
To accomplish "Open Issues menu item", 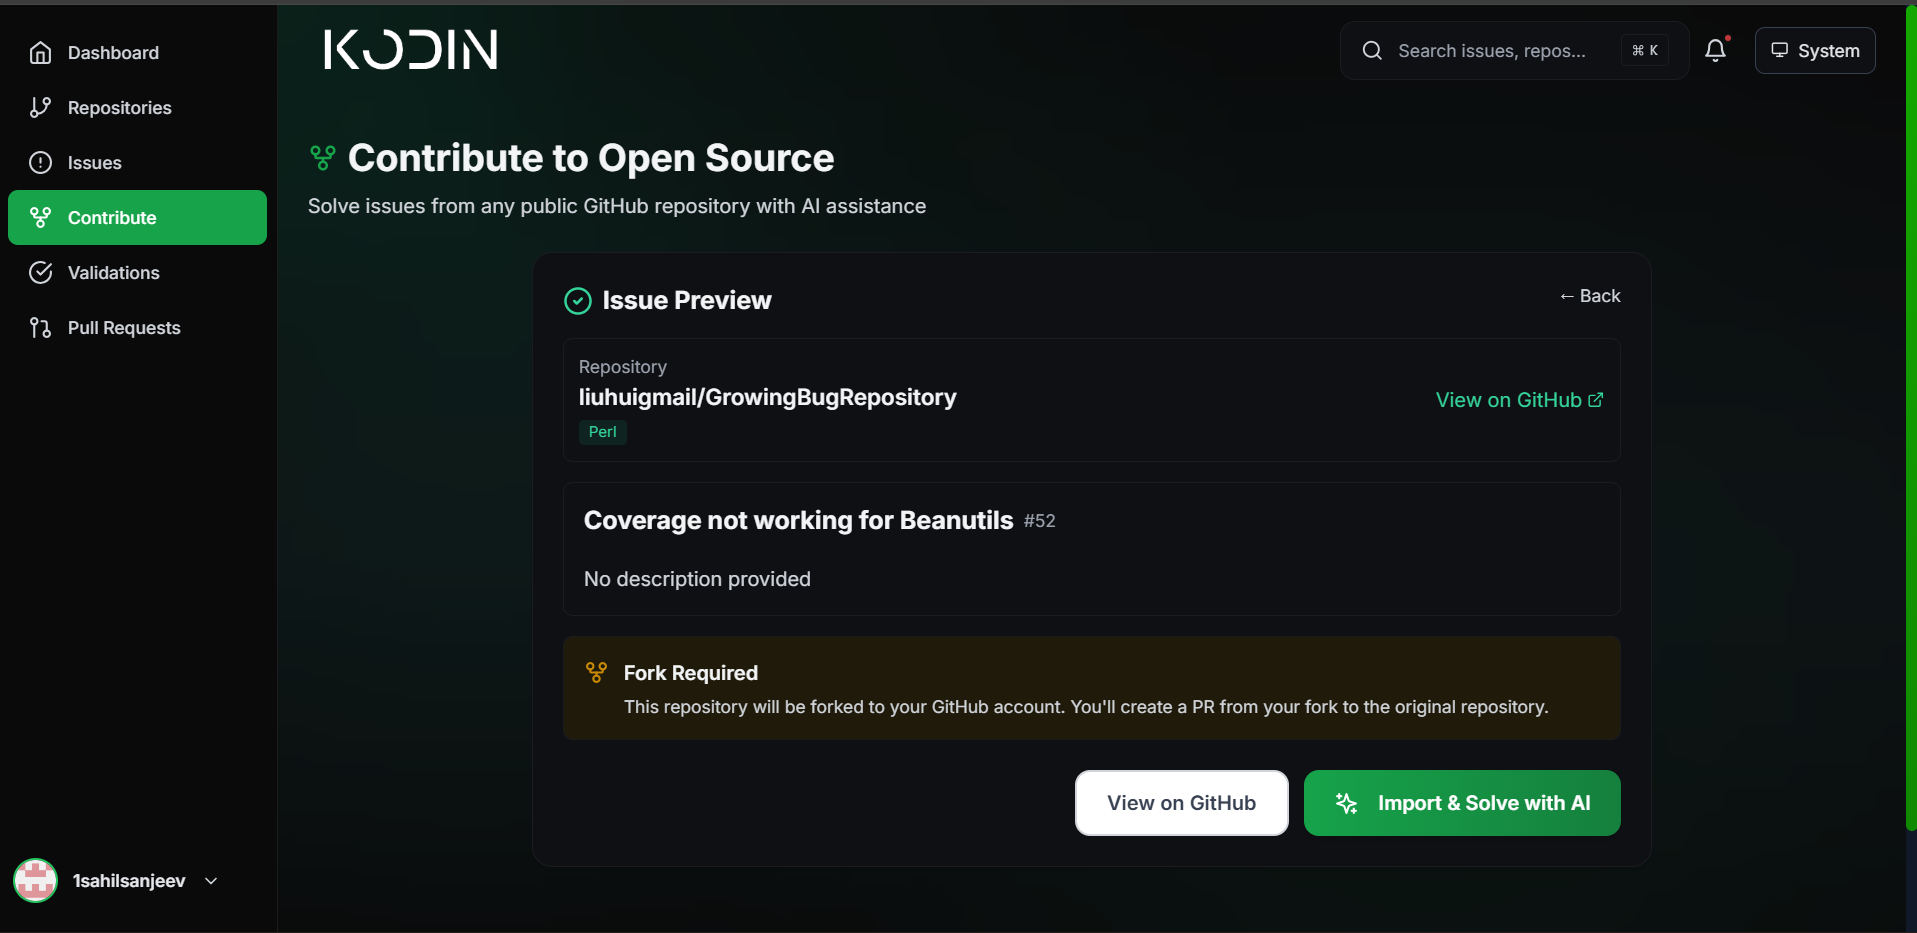I will click(137, 163).
